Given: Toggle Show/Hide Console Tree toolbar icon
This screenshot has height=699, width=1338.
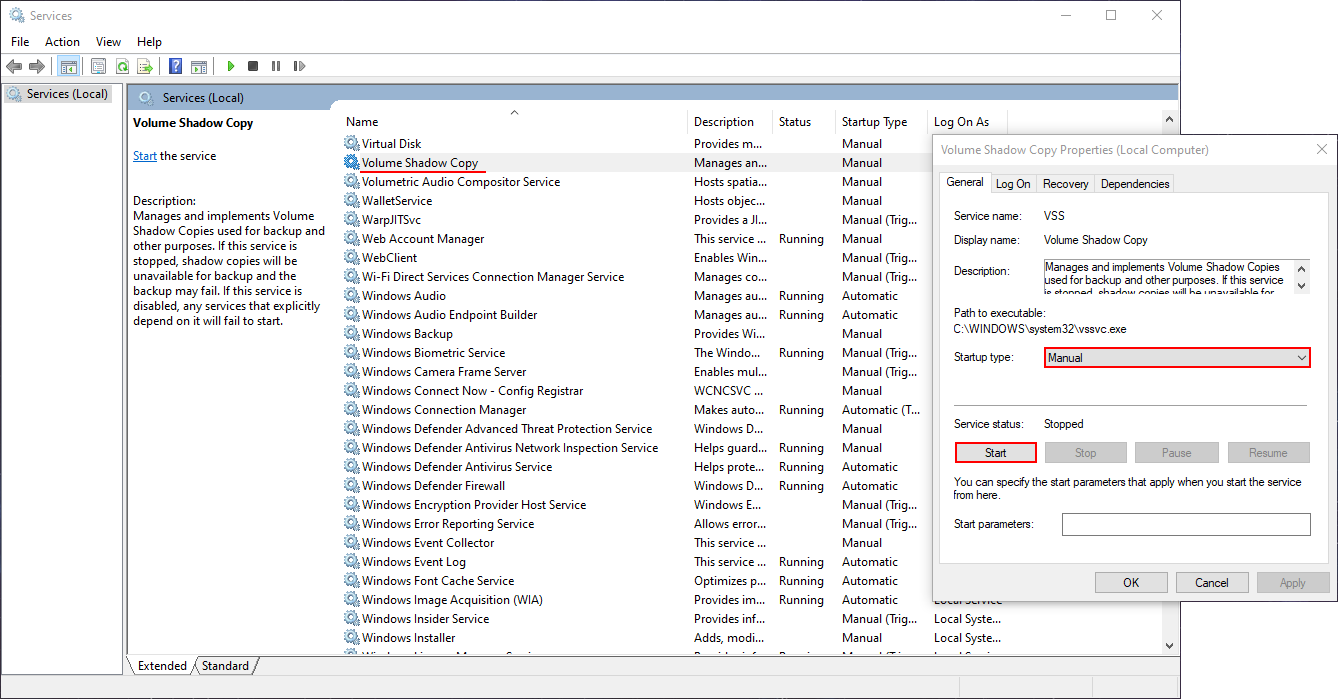Looking at the screenshot, I should coord(69,66).
